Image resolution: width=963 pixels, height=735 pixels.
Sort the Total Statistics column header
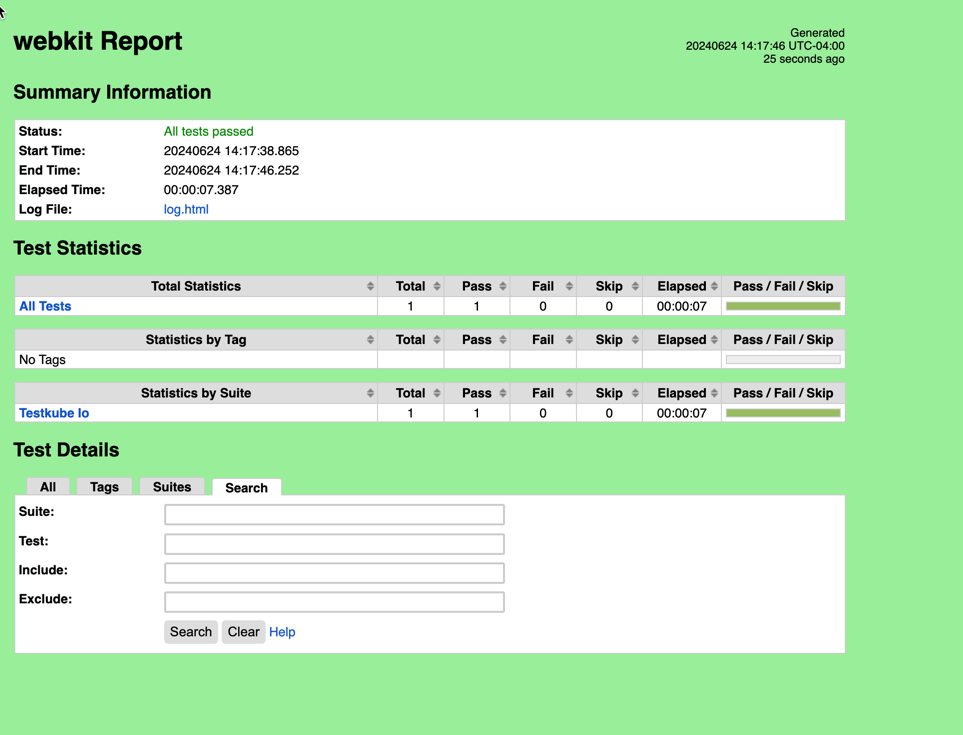click(x=371, y=286)
